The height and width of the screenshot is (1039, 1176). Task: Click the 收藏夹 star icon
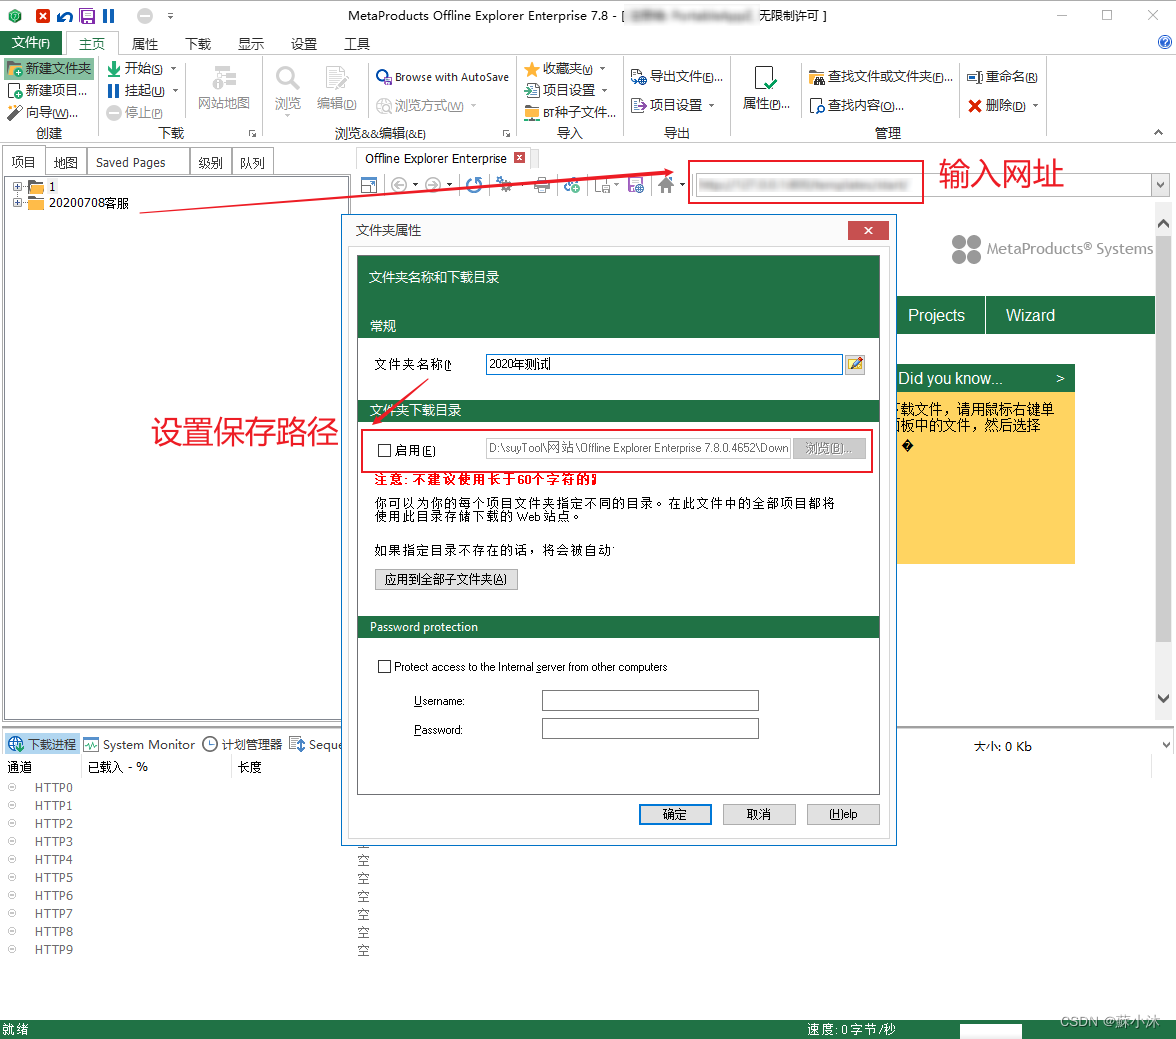(532, 69)
